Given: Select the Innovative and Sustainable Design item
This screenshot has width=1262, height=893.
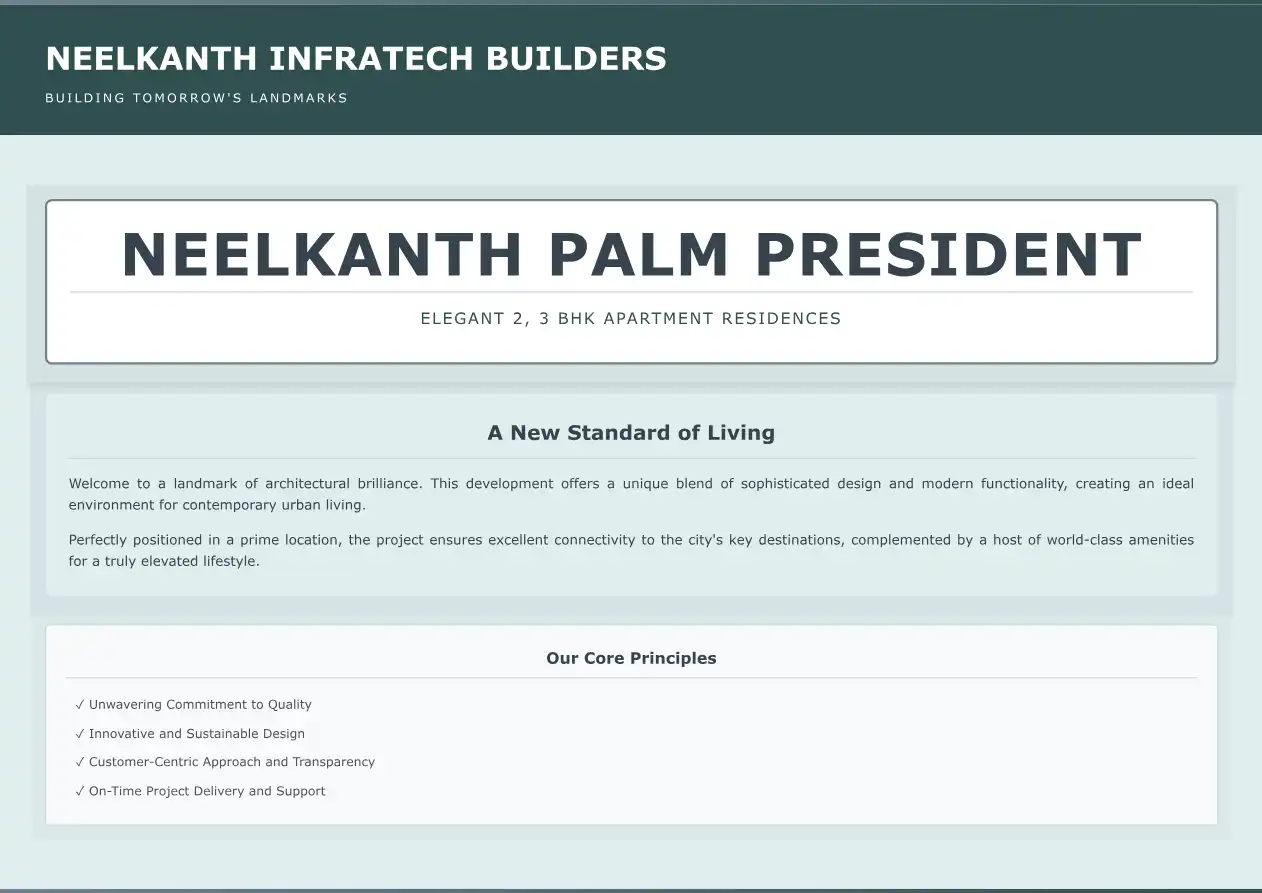Looking at the screenshot, I should [197, 734].
